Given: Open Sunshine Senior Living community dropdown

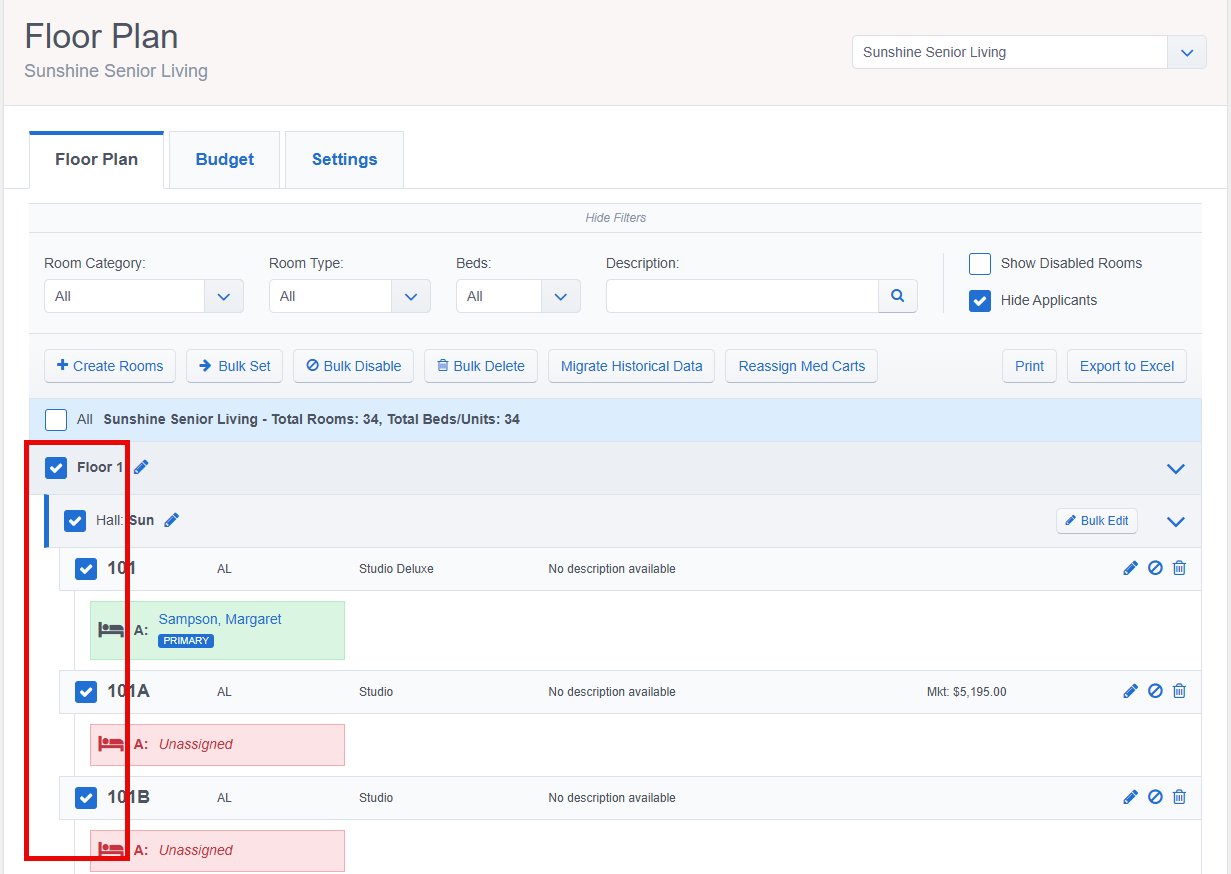Looking at the screenshot, I should 1029,52.
